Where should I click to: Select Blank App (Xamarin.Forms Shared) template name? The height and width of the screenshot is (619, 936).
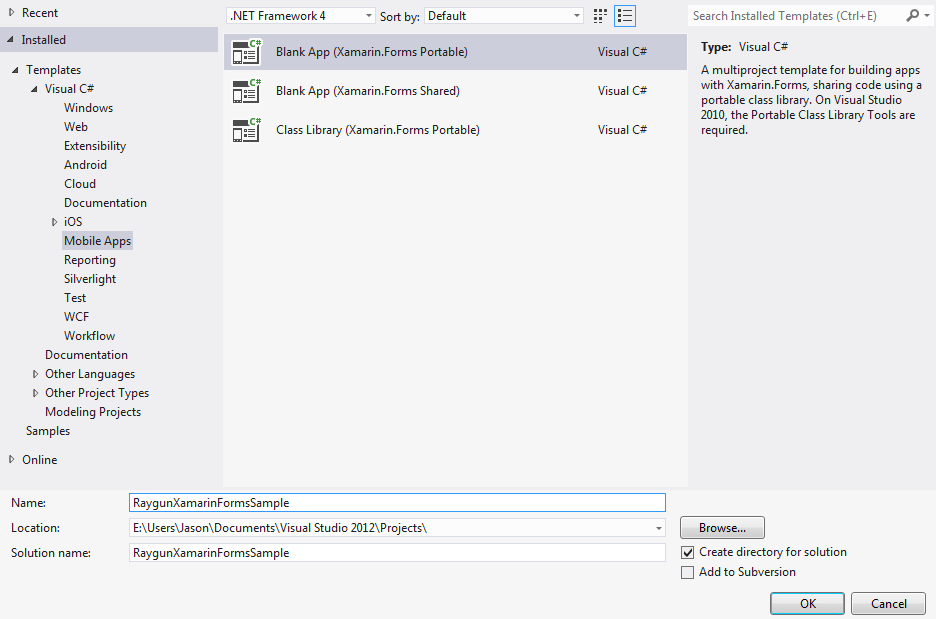click(x=368, y=91)
